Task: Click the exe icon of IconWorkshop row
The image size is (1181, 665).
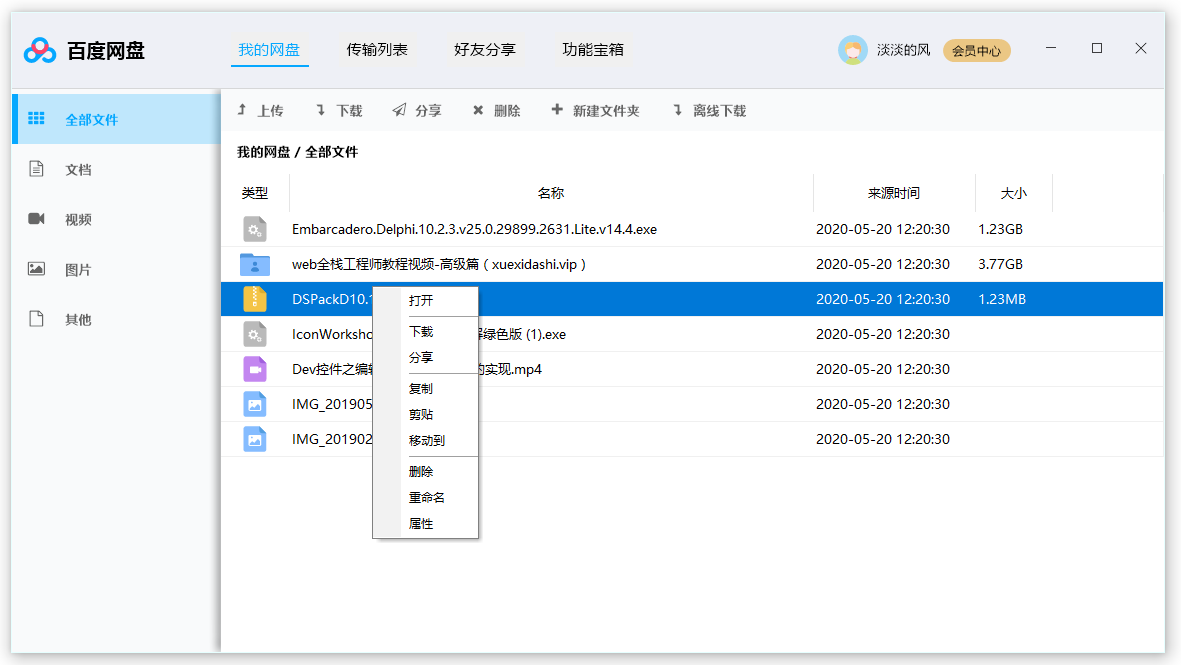Action: tap(255, 334)
